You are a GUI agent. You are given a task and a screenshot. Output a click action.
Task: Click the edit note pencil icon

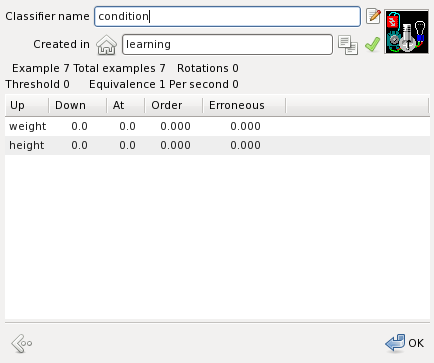tap(373, 16)
